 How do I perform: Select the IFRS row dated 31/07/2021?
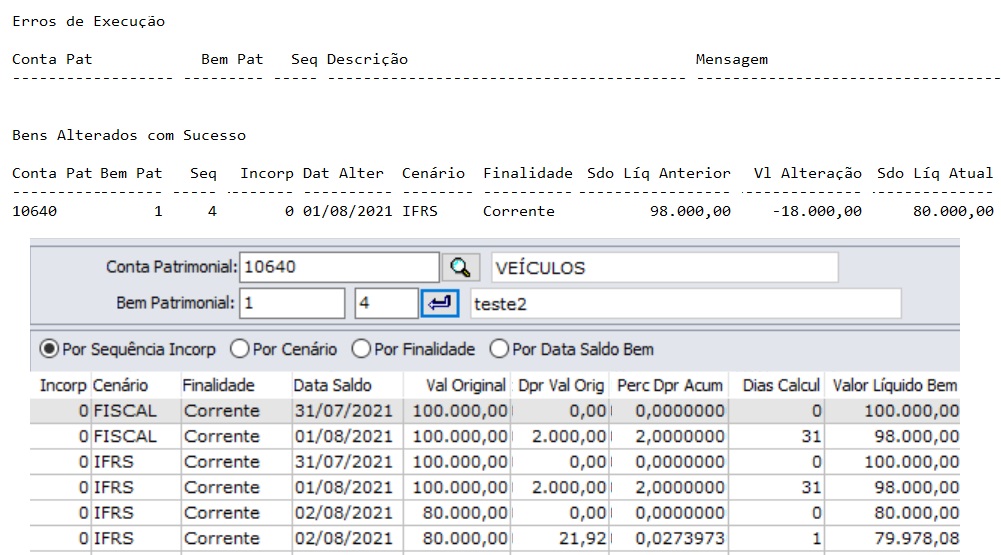[x=495, y=462]
